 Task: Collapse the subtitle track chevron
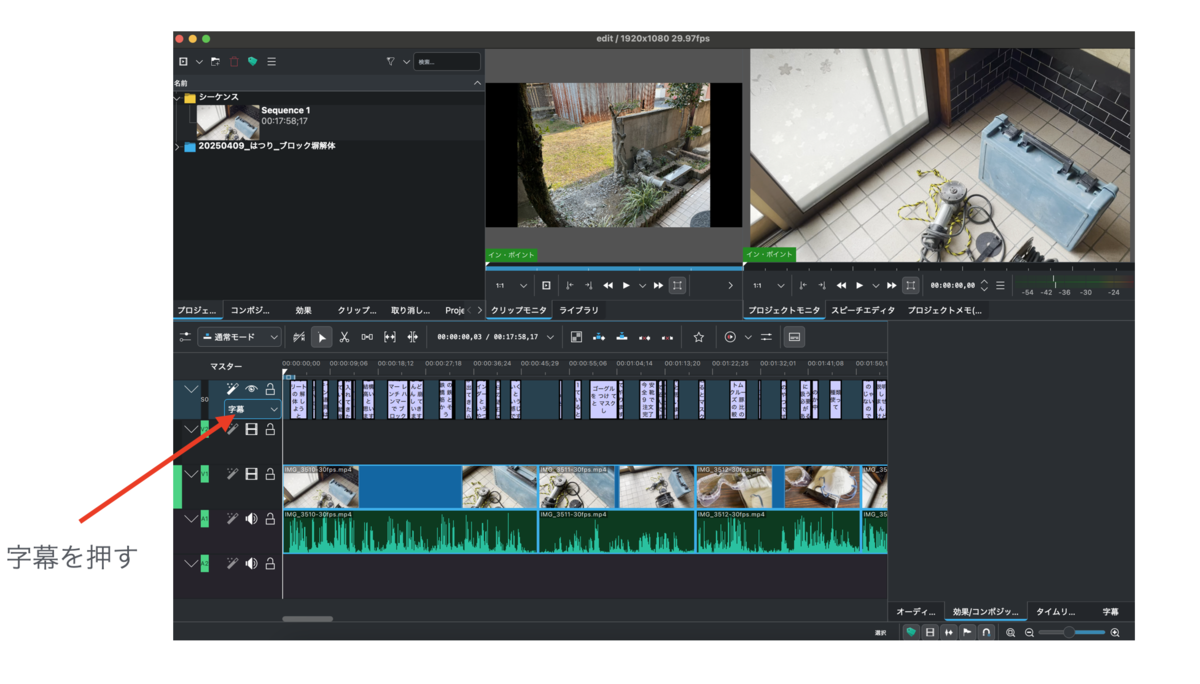tap(191, 389)
